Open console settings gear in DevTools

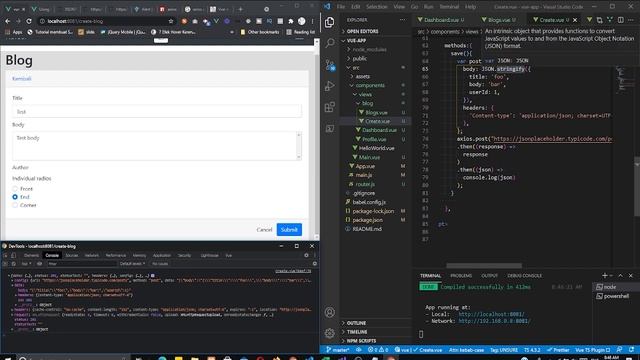pyautogui.click(x=314, y=264)
